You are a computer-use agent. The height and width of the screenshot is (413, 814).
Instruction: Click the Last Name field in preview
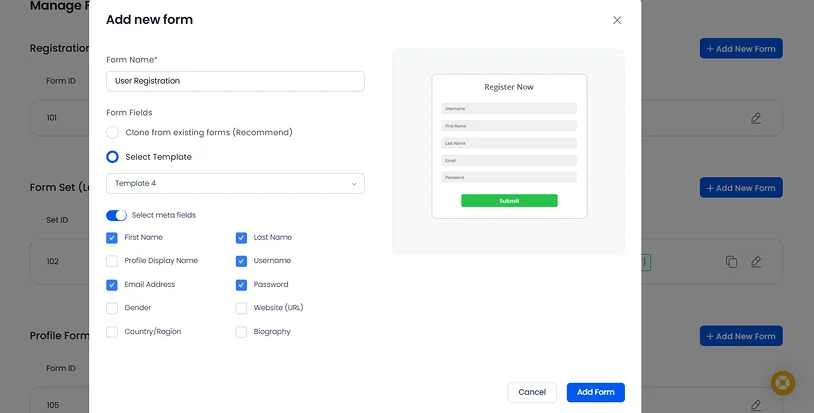click(x=509, y=143)
